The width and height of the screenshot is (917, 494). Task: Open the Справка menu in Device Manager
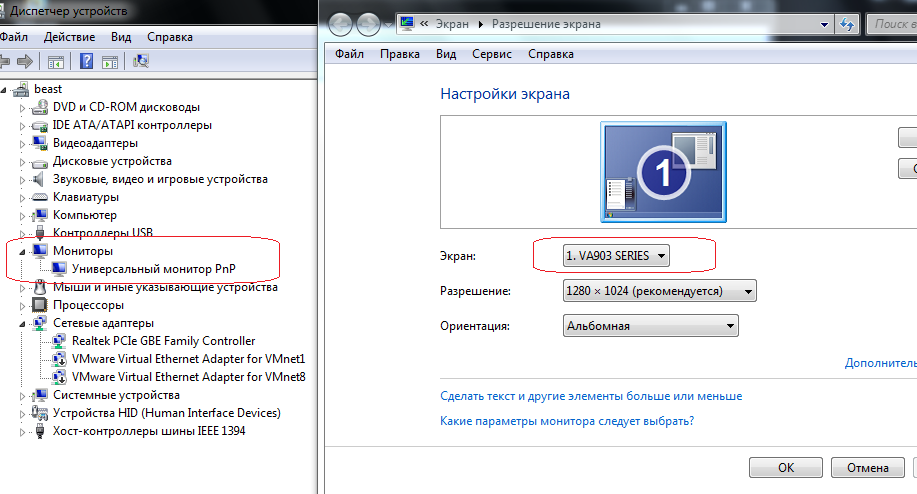[170, 37]
